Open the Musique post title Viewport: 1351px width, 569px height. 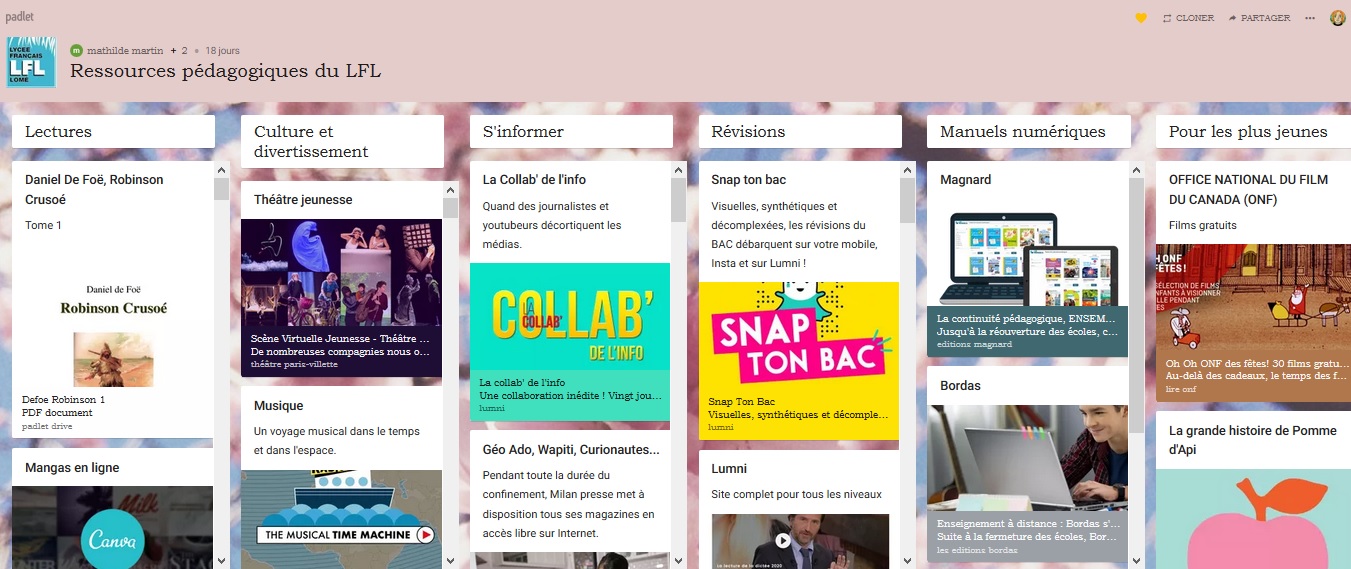coord(278,405)
